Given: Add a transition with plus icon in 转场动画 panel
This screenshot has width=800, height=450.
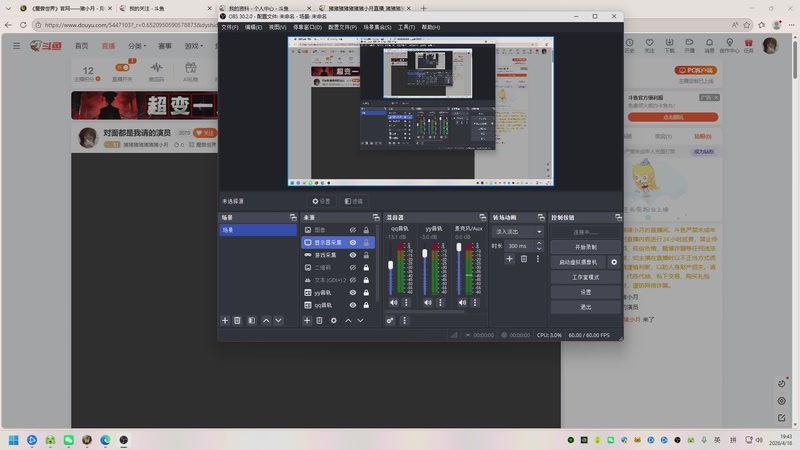Looking at the screenshot, I should tap(509, 259).
